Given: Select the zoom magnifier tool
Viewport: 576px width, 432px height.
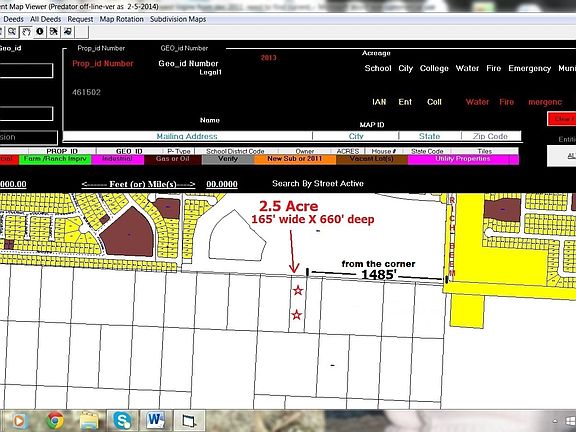Looking at the screenshot, I should pos(12,32).
